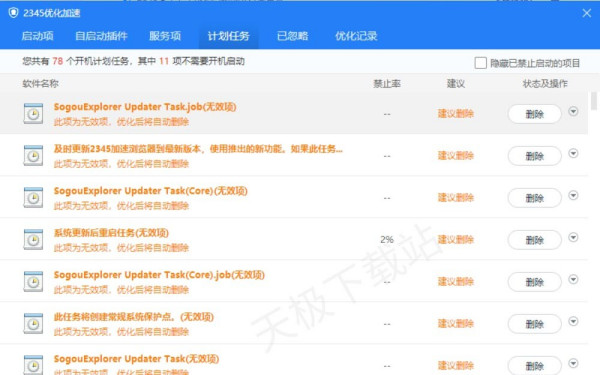
Task: Open dropdown arrow for SogouExplorer Updater Task(Core)(无效项)
Action: [x=573, y=196]
